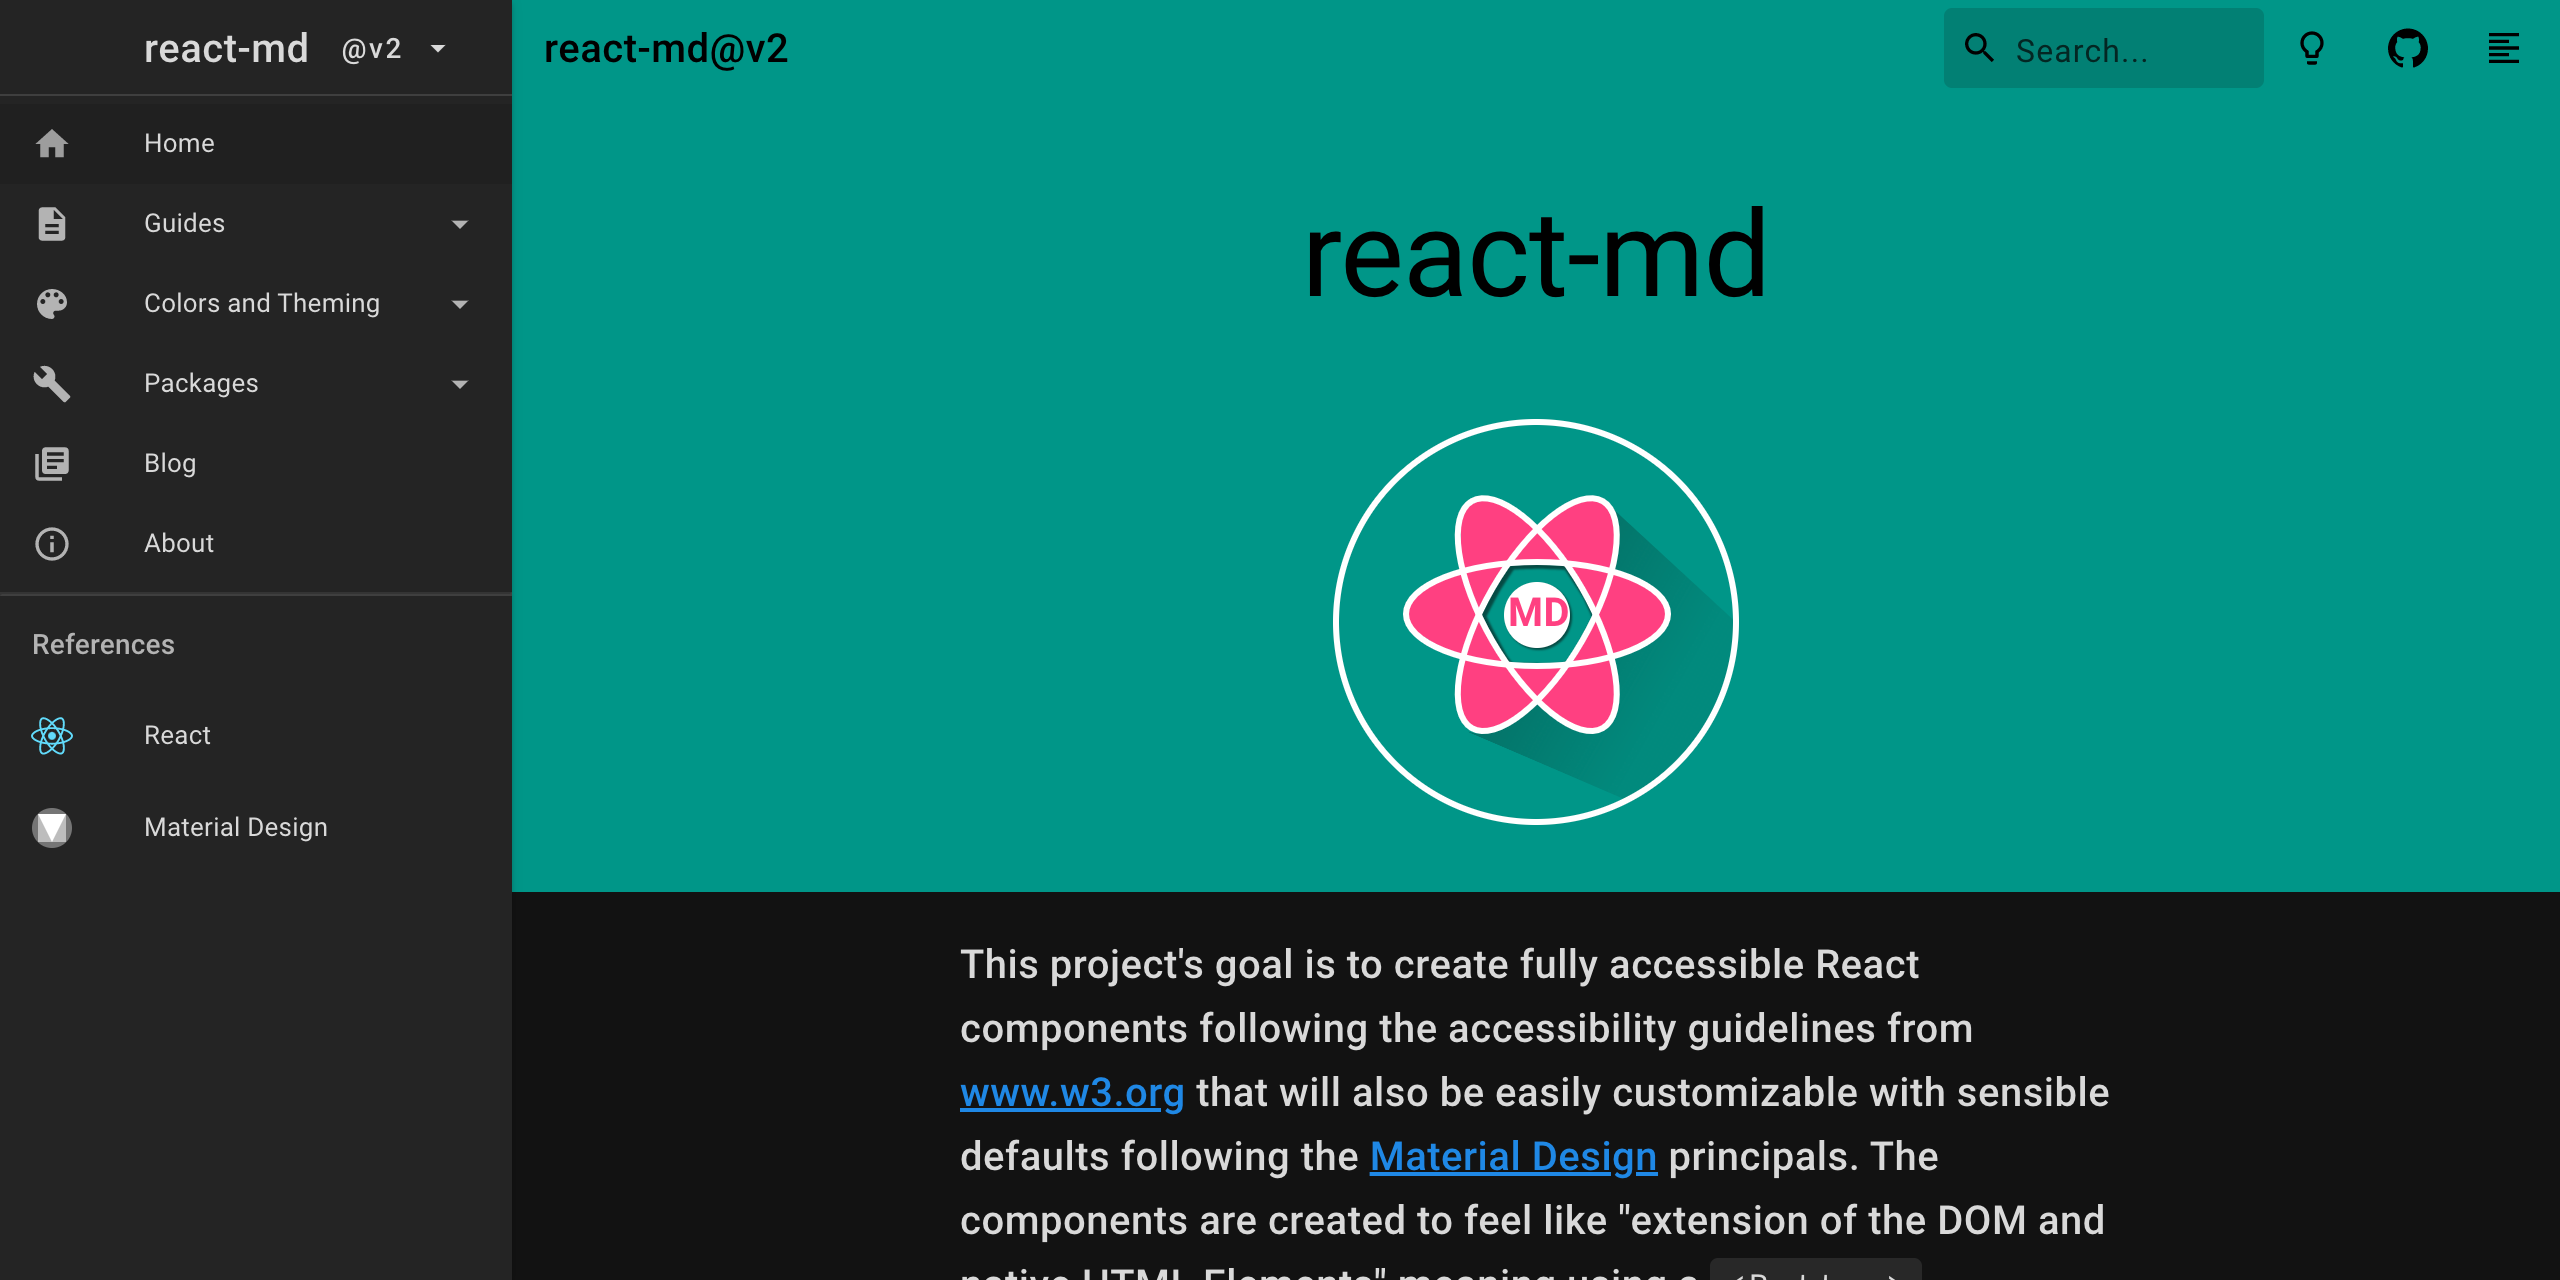Click the react-md Home icon
The height and width of the screenshot is (1280, 2560).
coord(52,144)
